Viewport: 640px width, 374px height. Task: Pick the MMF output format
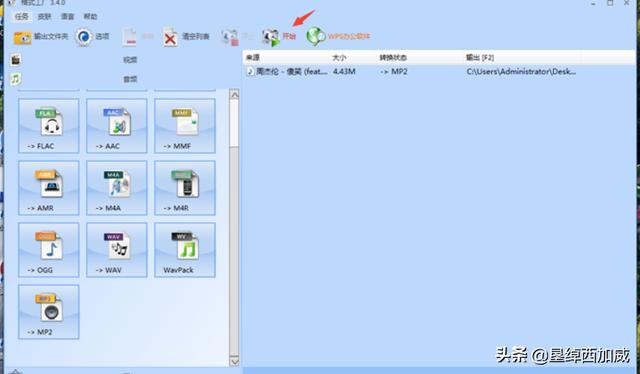click(185, 126)
